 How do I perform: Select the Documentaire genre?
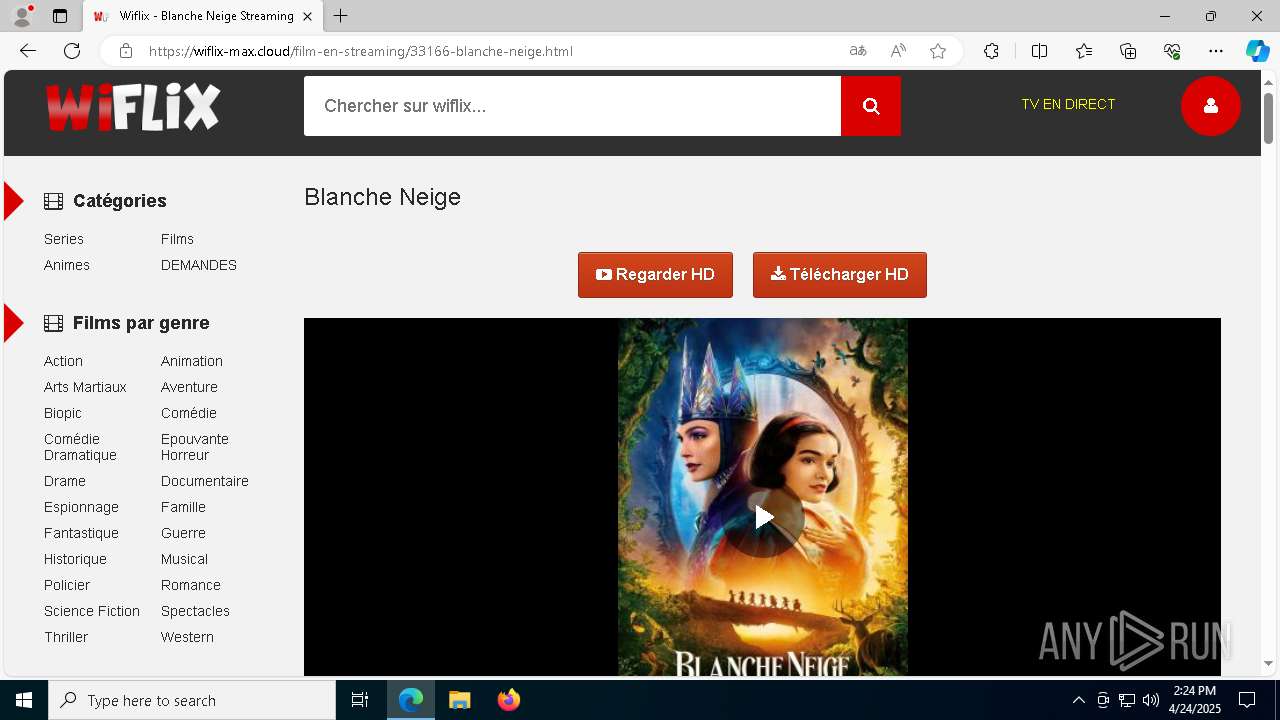pos(205,481)
